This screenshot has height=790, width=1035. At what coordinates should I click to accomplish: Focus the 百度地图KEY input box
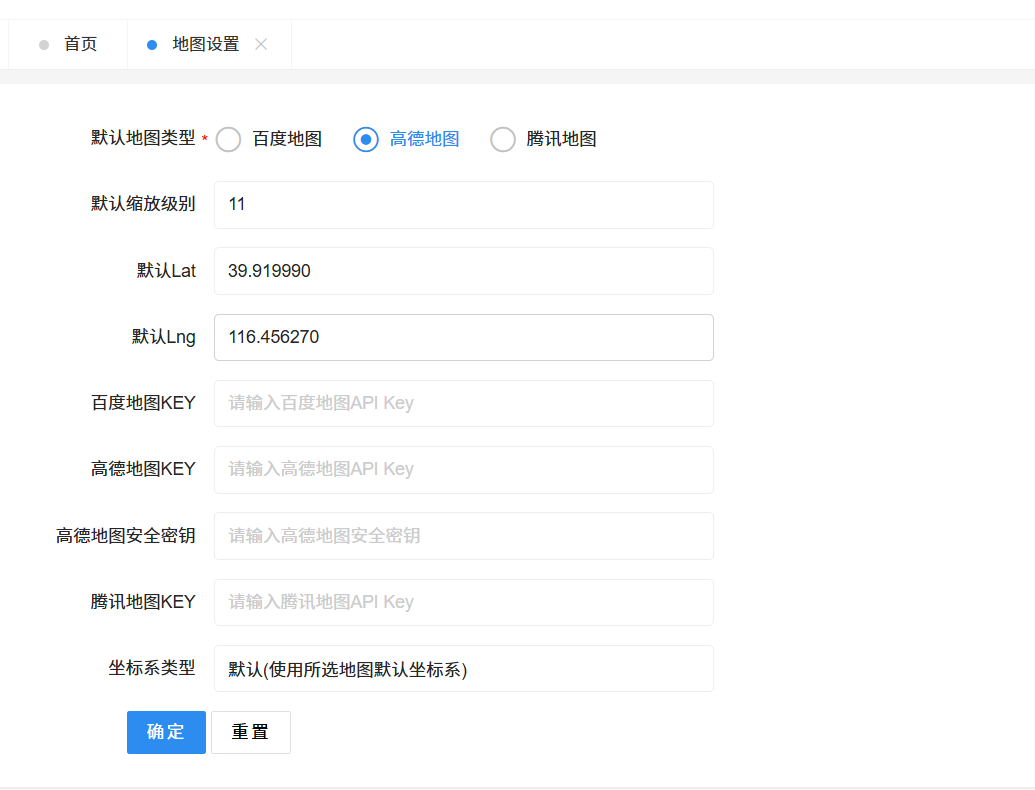click(463, 404)
